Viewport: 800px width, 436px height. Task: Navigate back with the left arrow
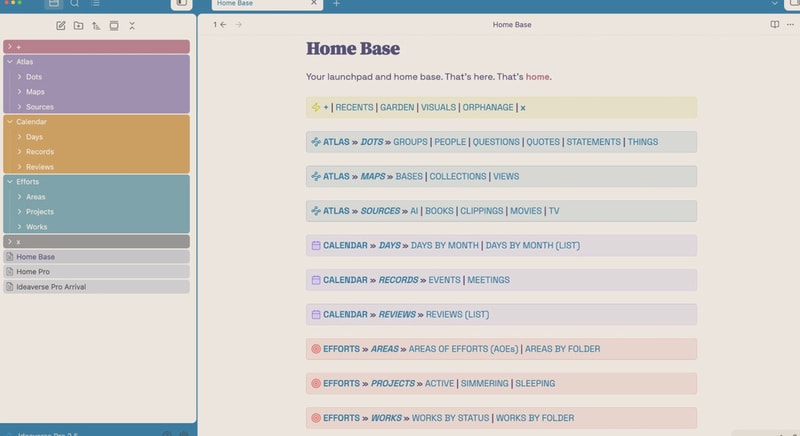tap(222, 24)
